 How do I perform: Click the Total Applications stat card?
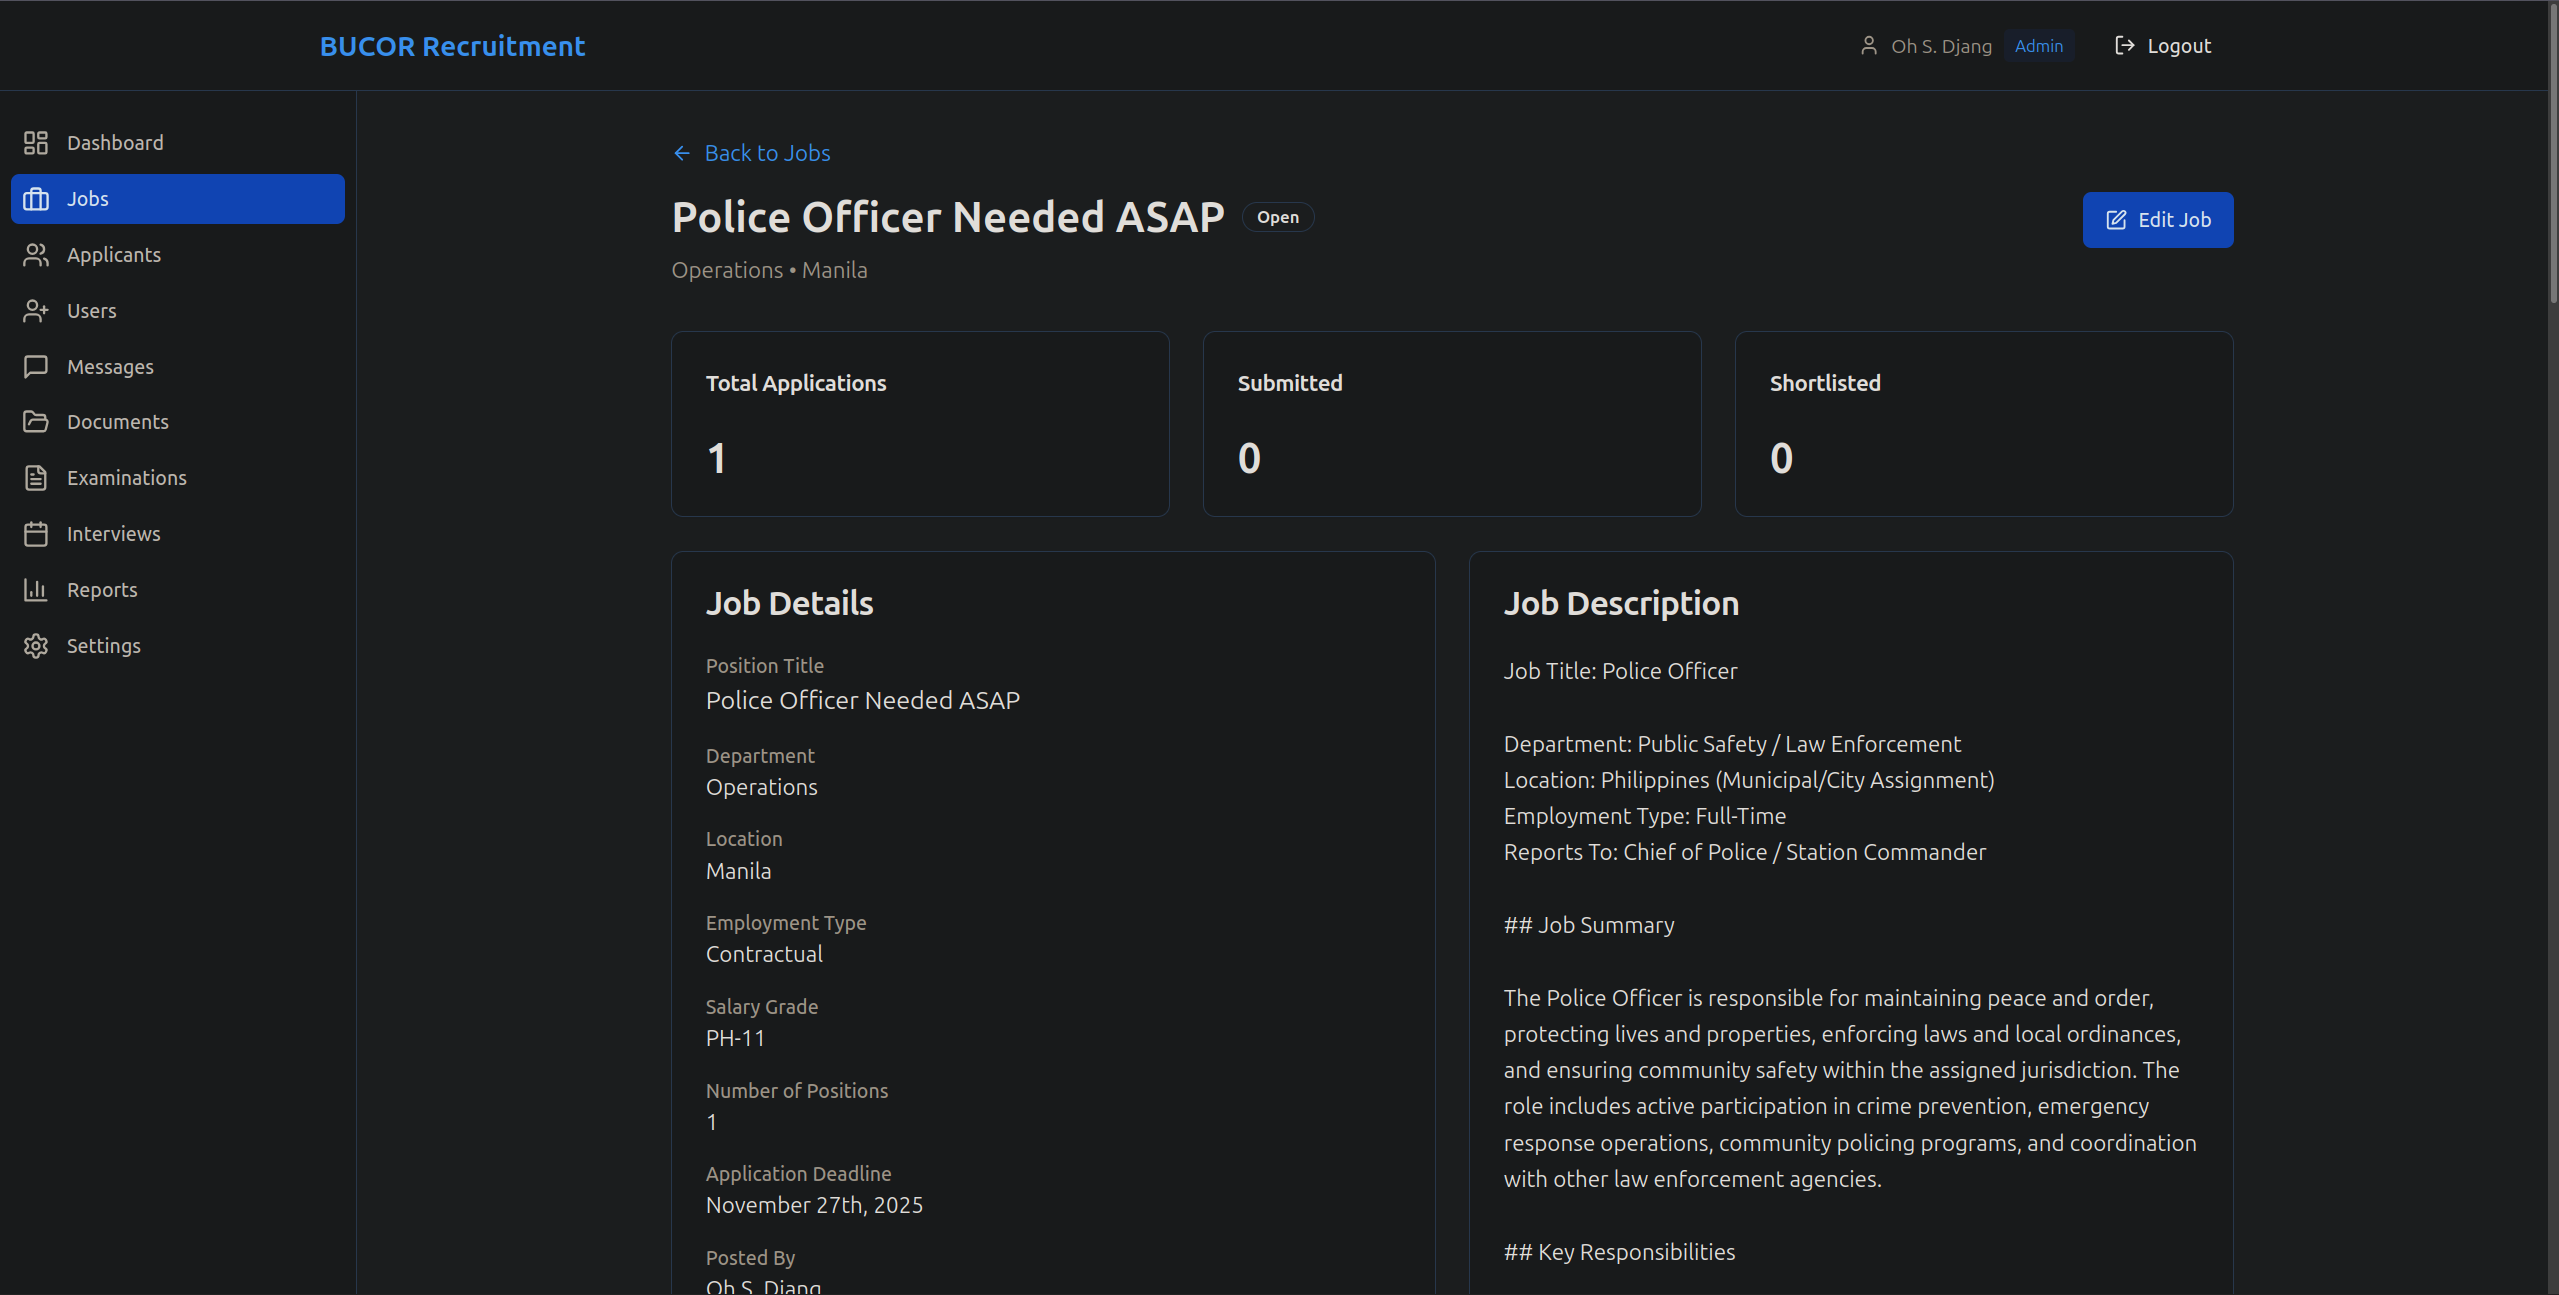920,424
